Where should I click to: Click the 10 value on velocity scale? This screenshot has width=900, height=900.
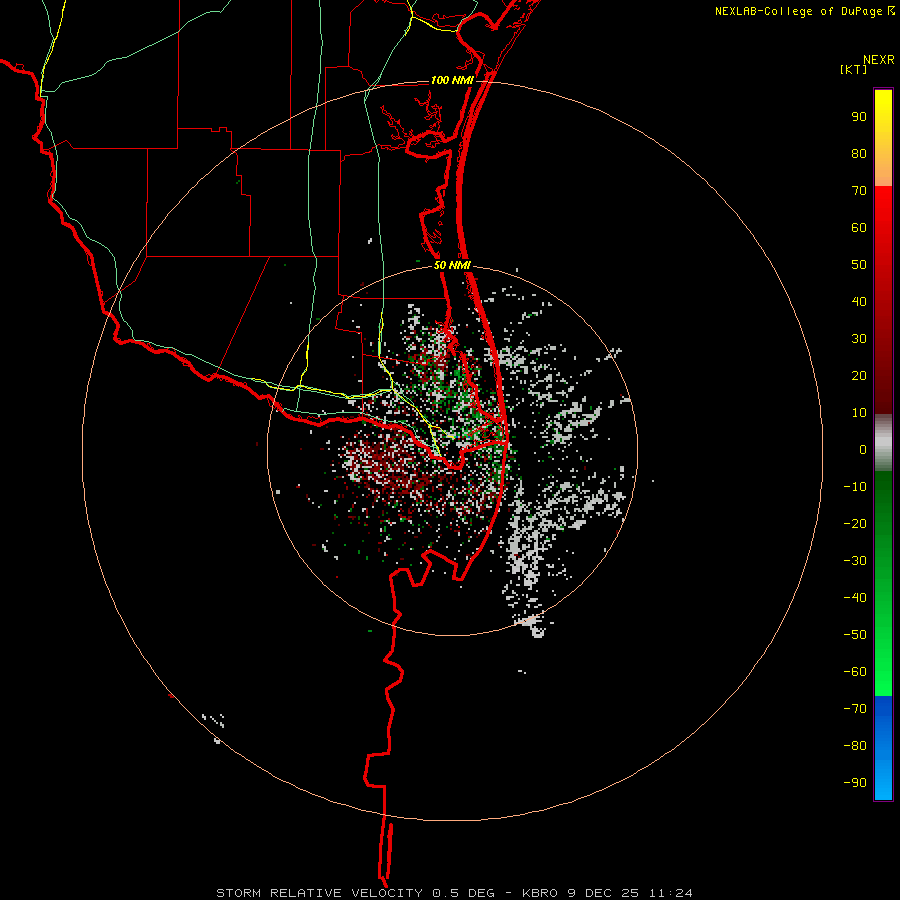click(859, 413)
